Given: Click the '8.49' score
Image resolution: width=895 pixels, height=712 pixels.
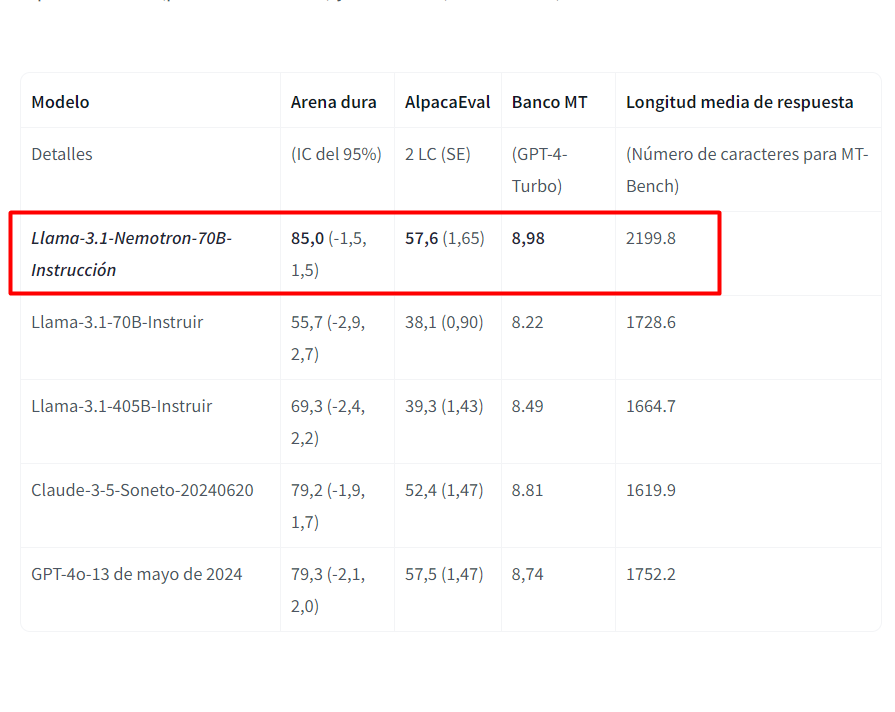Looking at the screenshot, I should [527, 406].
